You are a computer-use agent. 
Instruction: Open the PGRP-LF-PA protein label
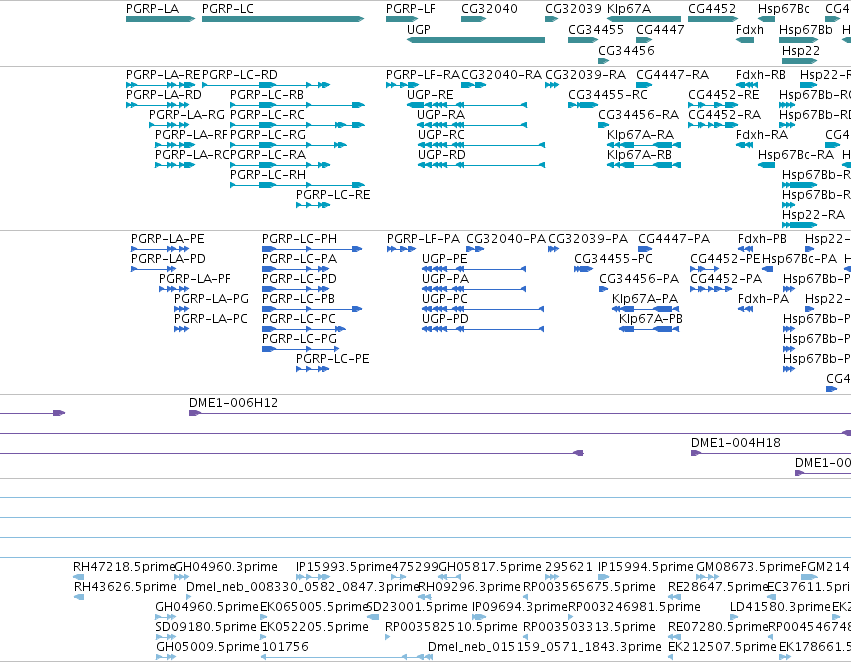423,239
